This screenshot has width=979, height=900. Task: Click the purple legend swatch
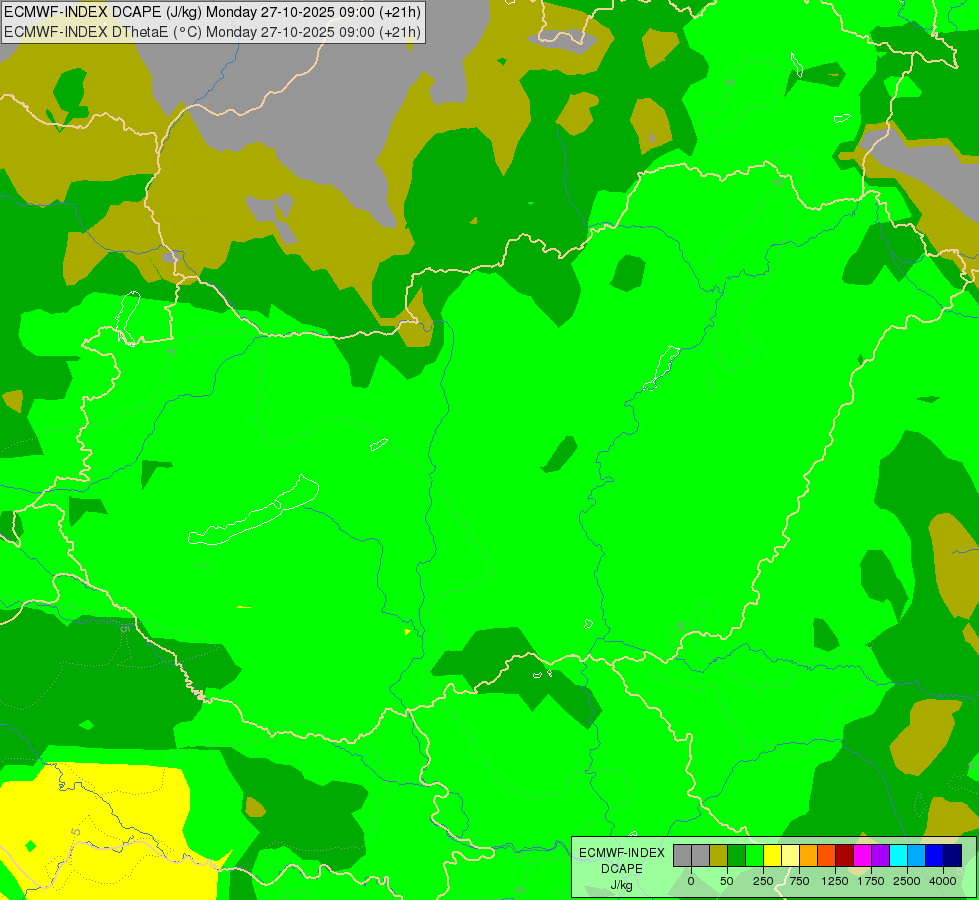tap(880, 856)
